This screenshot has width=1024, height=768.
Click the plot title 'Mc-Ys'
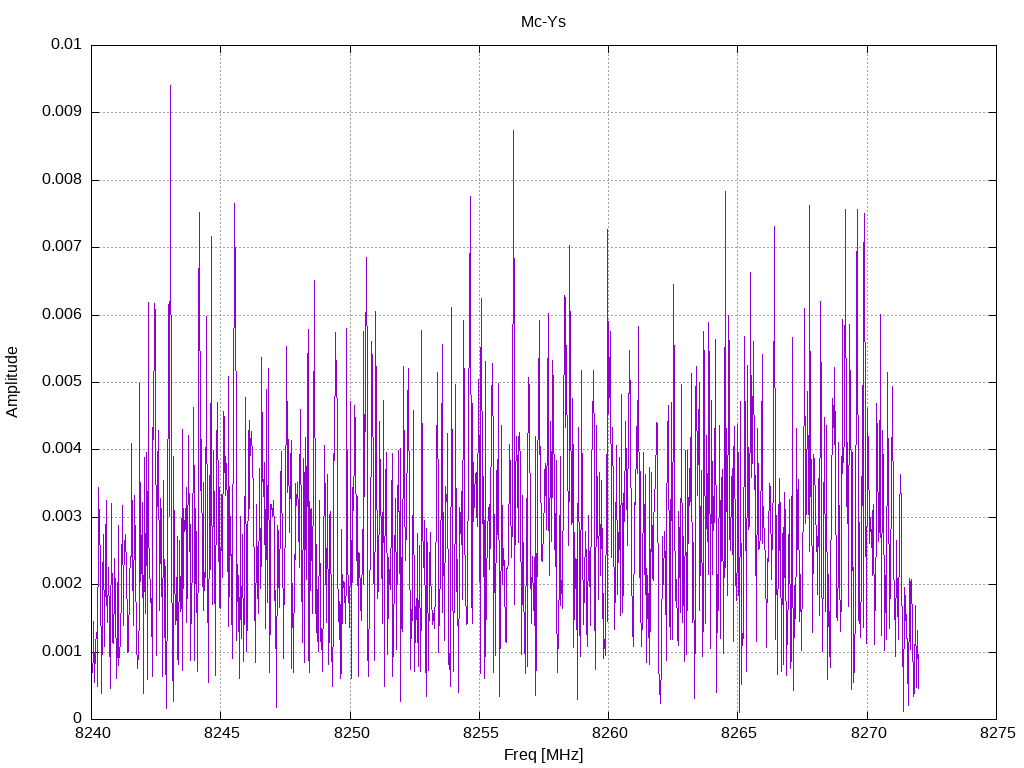(543, 22)
